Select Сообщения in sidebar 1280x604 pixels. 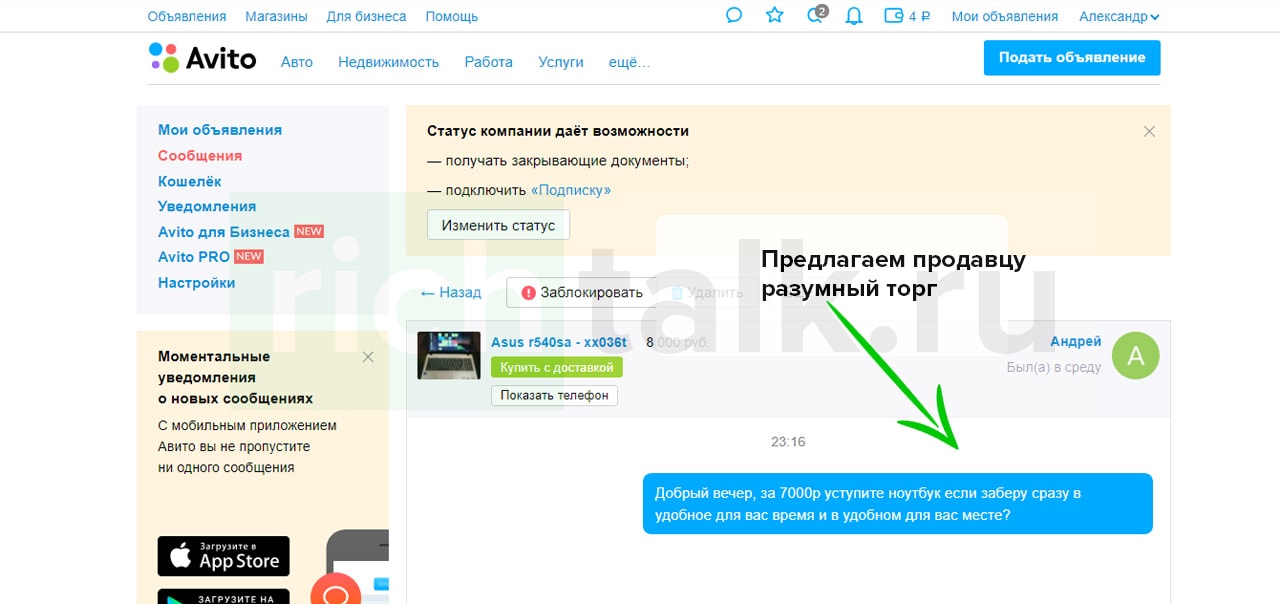click(x=200, y=156)
